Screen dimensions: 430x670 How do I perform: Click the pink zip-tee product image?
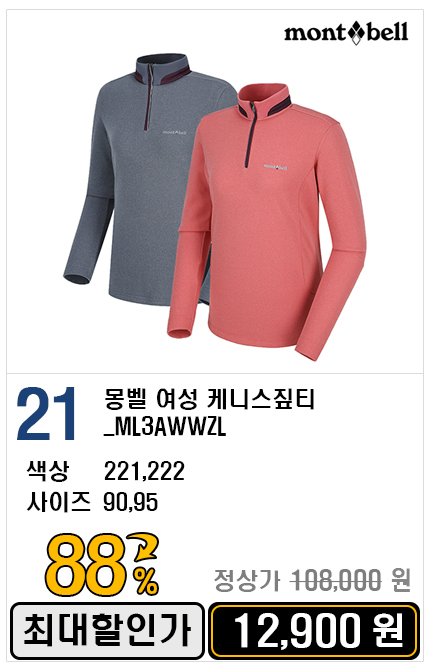click(x=267, y=222)
